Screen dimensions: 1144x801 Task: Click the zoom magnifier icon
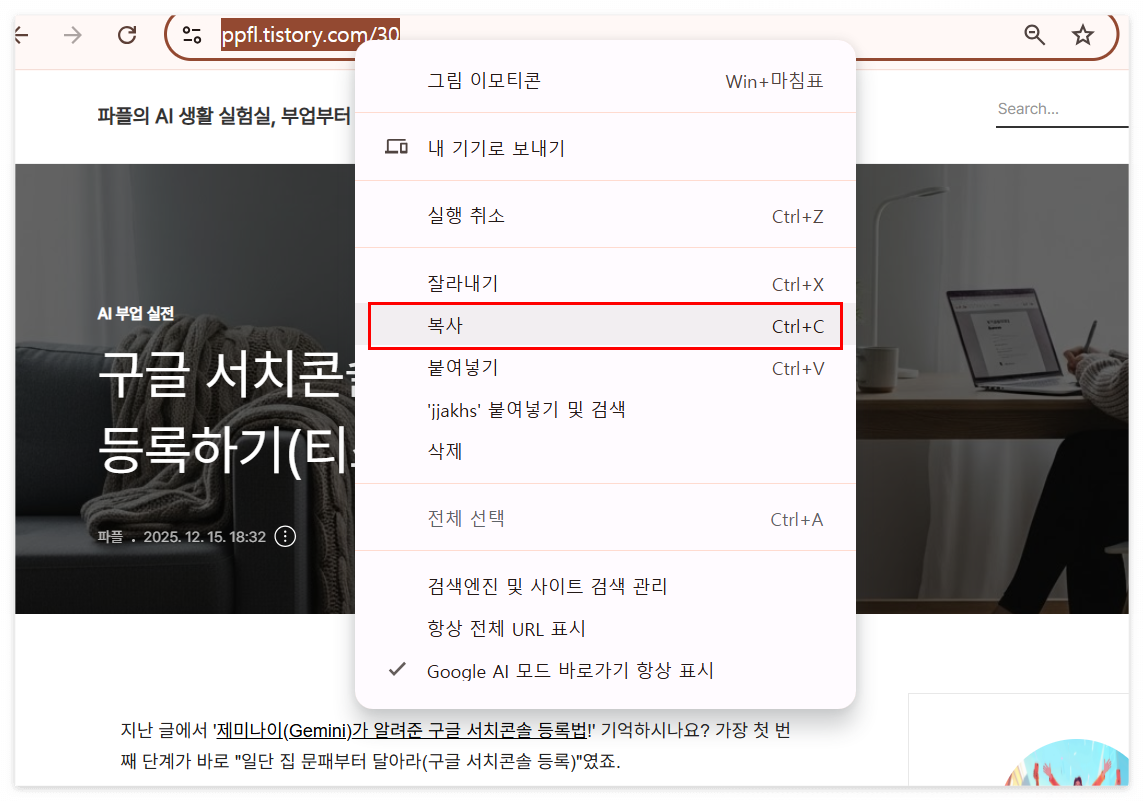pos(1034,34)
